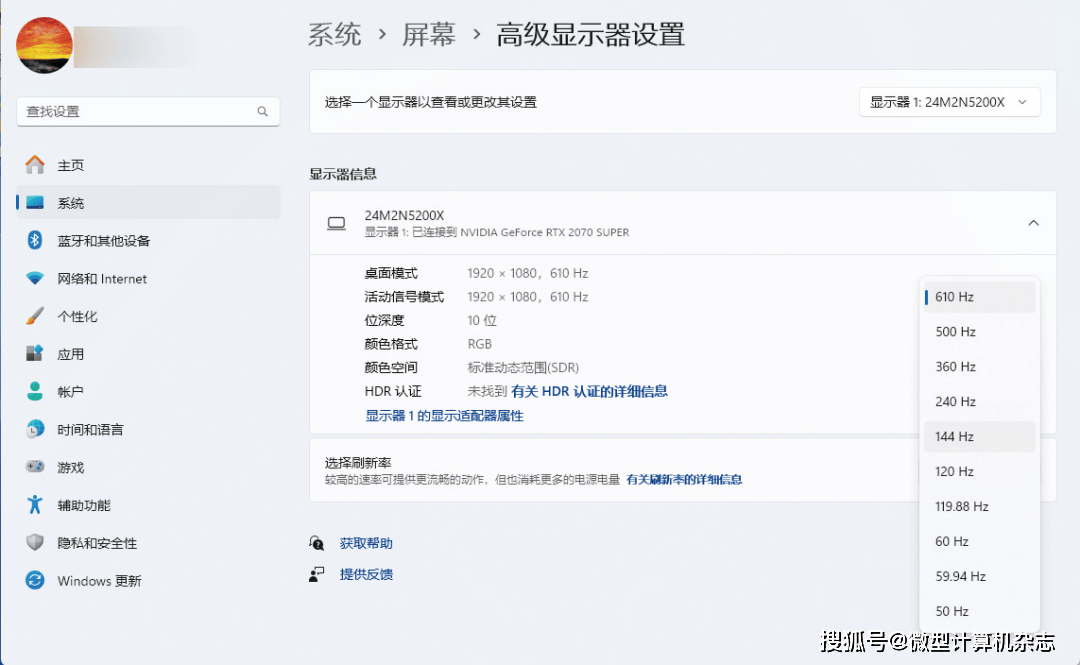Image resolution: width=1080 pixels, height=665 pixels.
Task: Open the 系统 (System) section in sidebar
Action: pos(70,202)
